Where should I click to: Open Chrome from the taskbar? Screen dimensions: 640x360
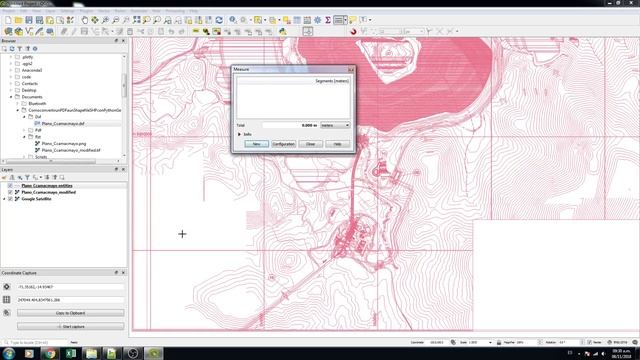(x=50, y=353)
